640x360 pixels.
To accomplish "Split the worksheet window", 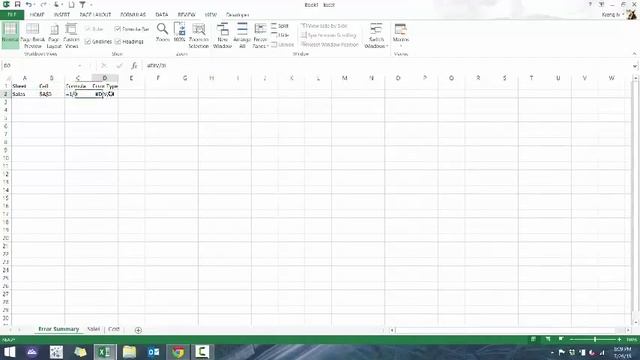I will pyautogui.click(x=280, y=26).
